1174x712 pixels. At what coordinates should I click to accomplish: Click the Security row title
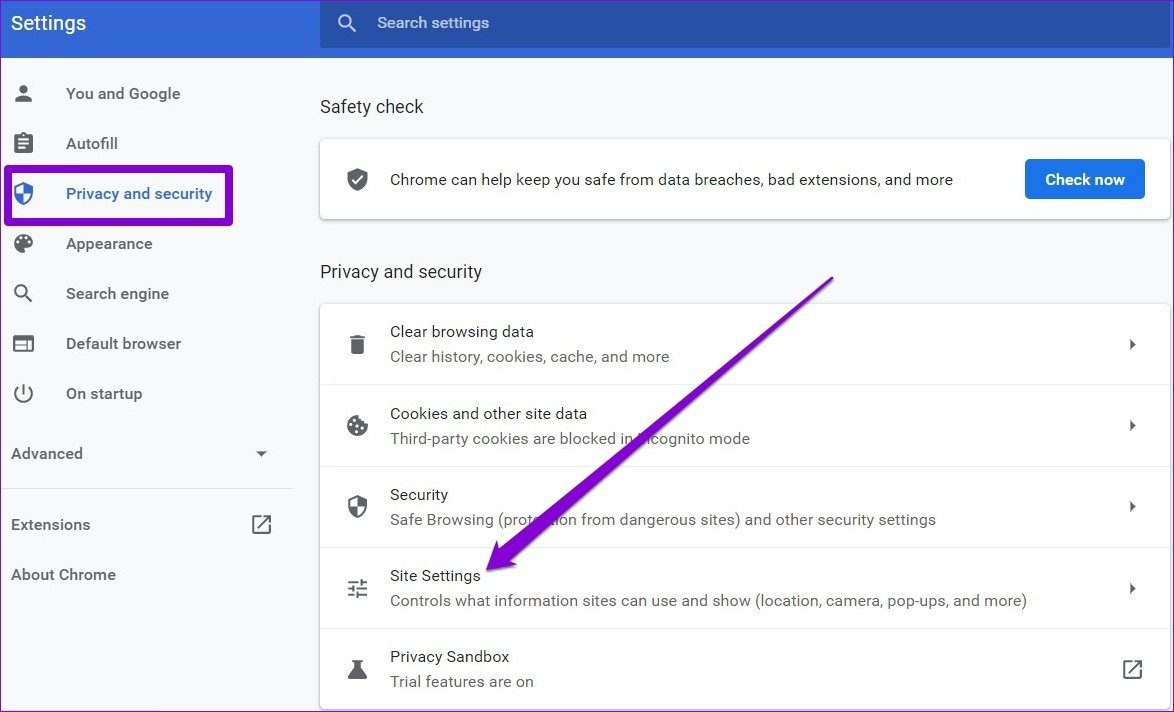click(x=419, y=495)
